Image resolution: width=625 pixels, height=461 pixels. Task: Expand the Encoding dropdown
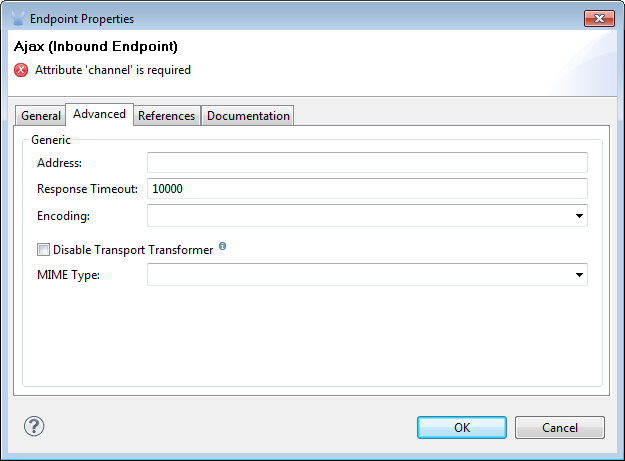[x=579, y=215]
